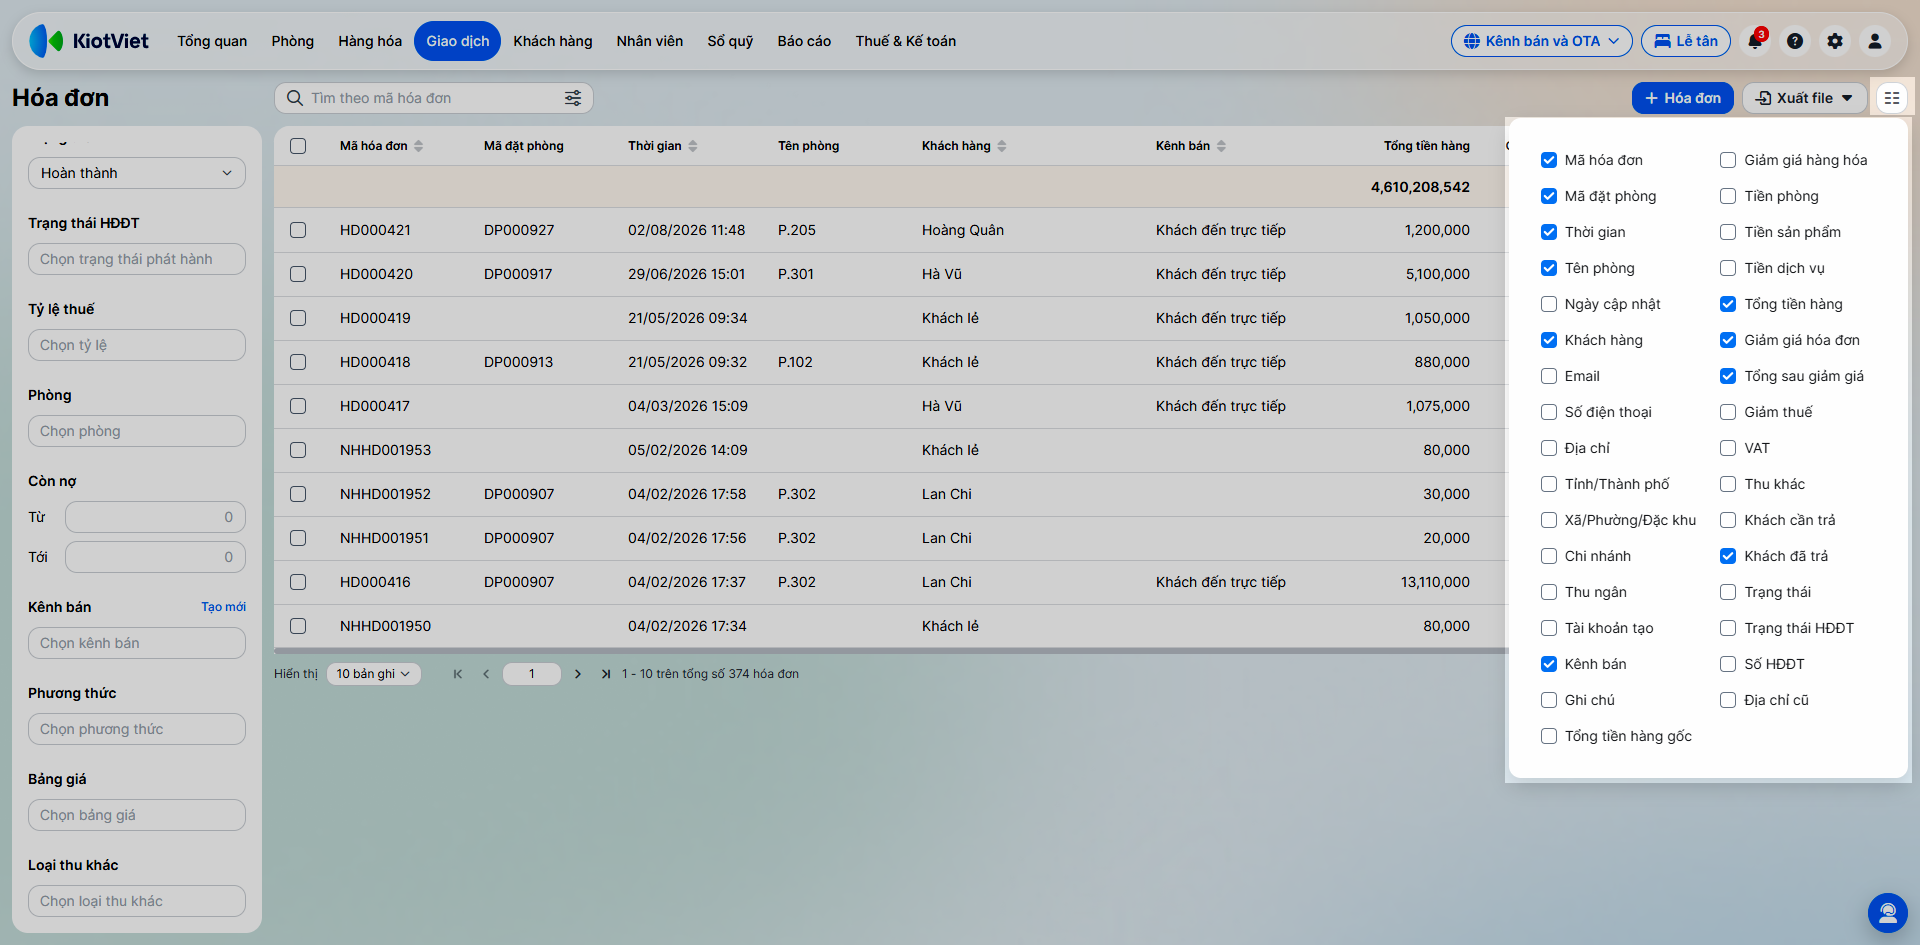Image resolution: width=1920 pixels, height=945 pixels.
Task: Go to the previous page
Action: point(486,674)
